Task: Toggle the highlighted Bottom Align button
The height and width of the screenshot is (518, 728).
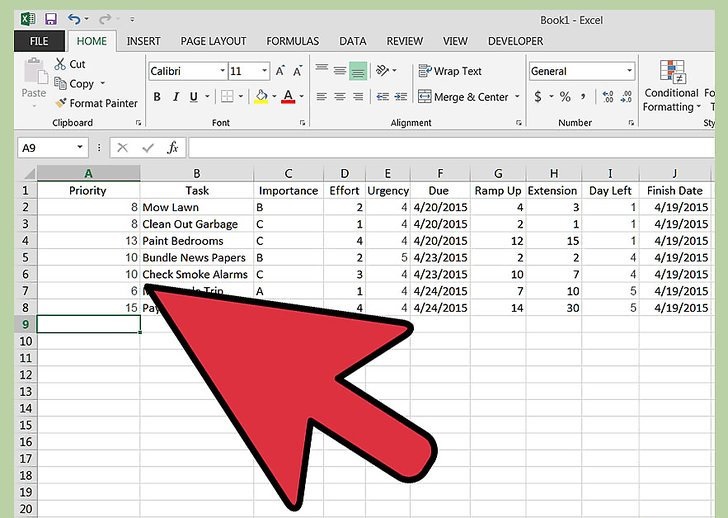Action: click(x=358, y=71)
